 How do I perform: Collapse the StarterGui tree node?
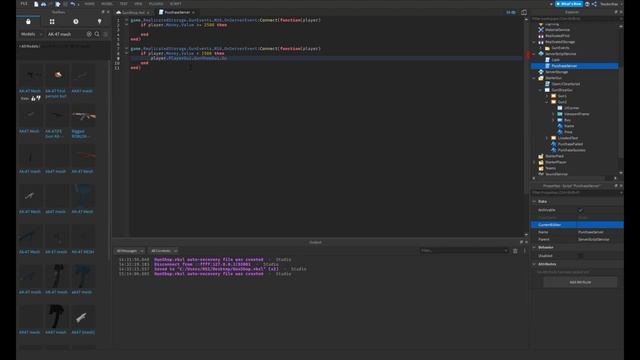coord(534,78)
